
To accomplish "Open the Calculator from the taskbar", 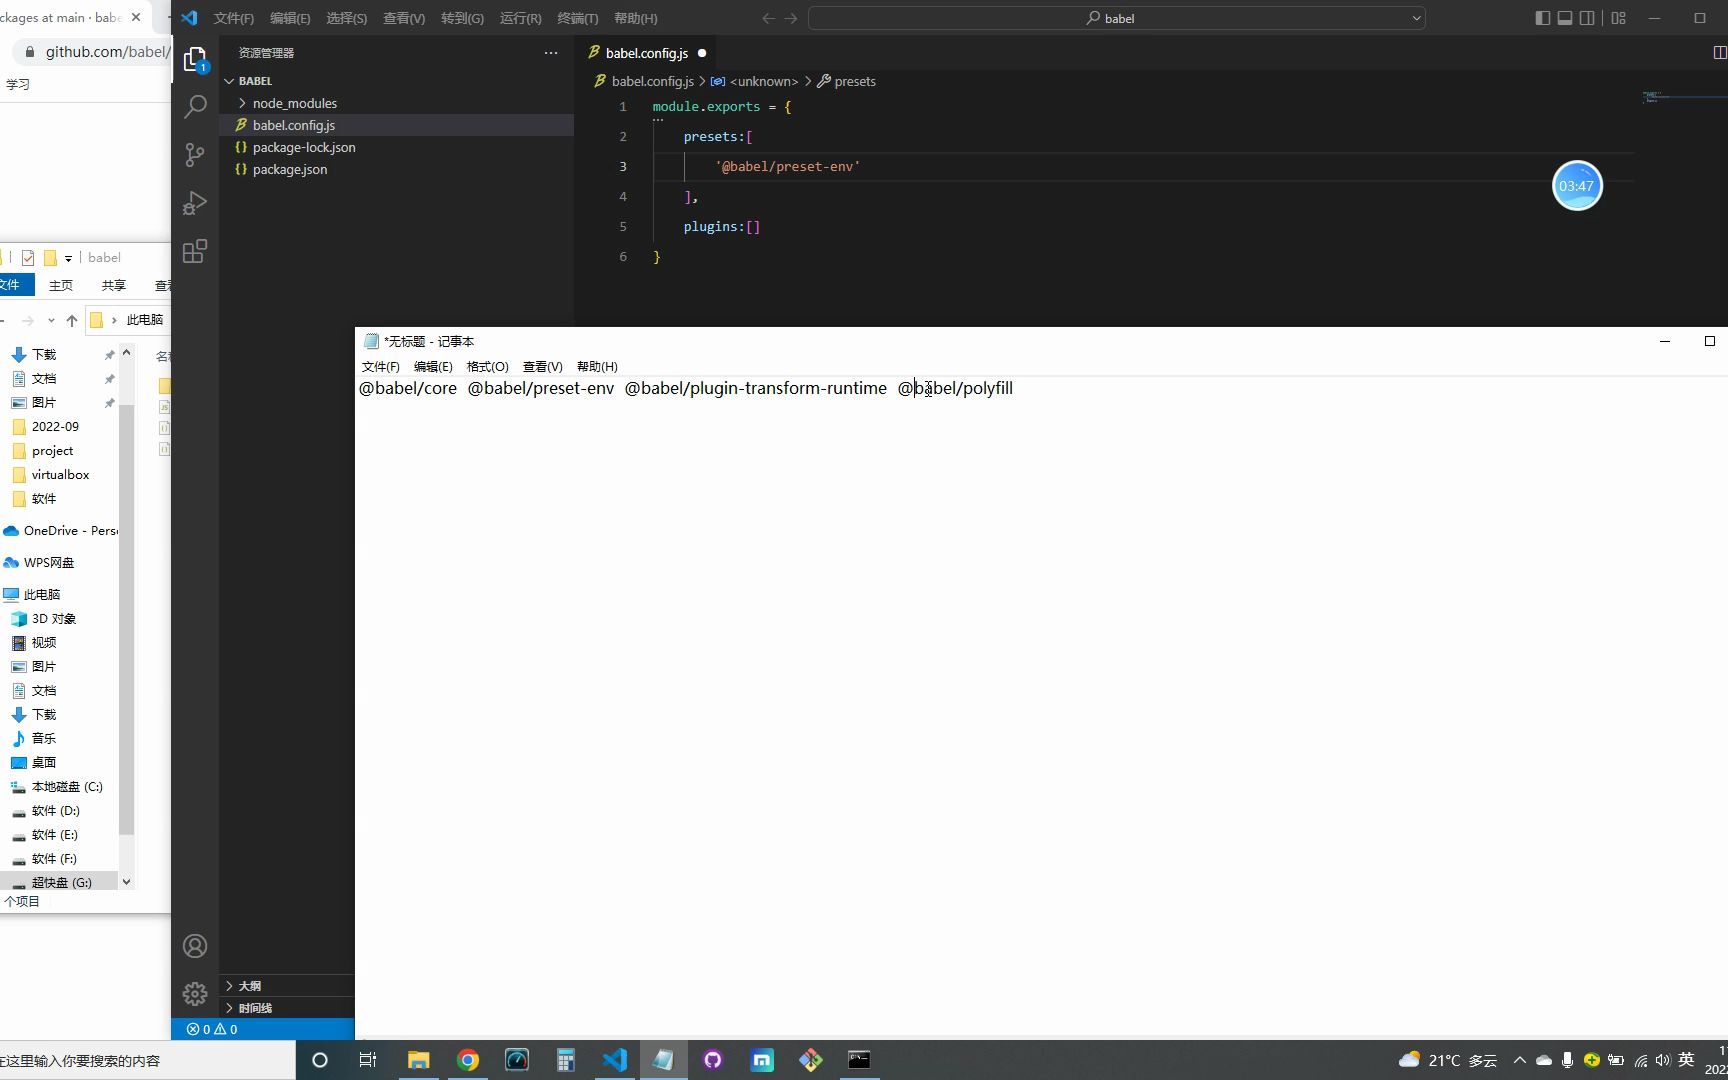I will click(x=566, y=1060).
